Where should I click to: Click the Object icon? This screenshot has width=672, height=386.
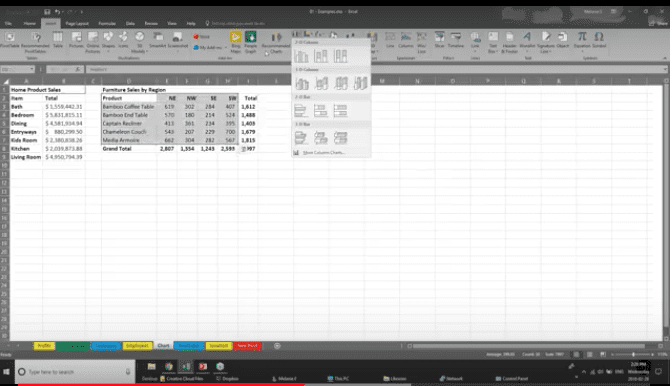pyautogui.click(x=563, y=40)
